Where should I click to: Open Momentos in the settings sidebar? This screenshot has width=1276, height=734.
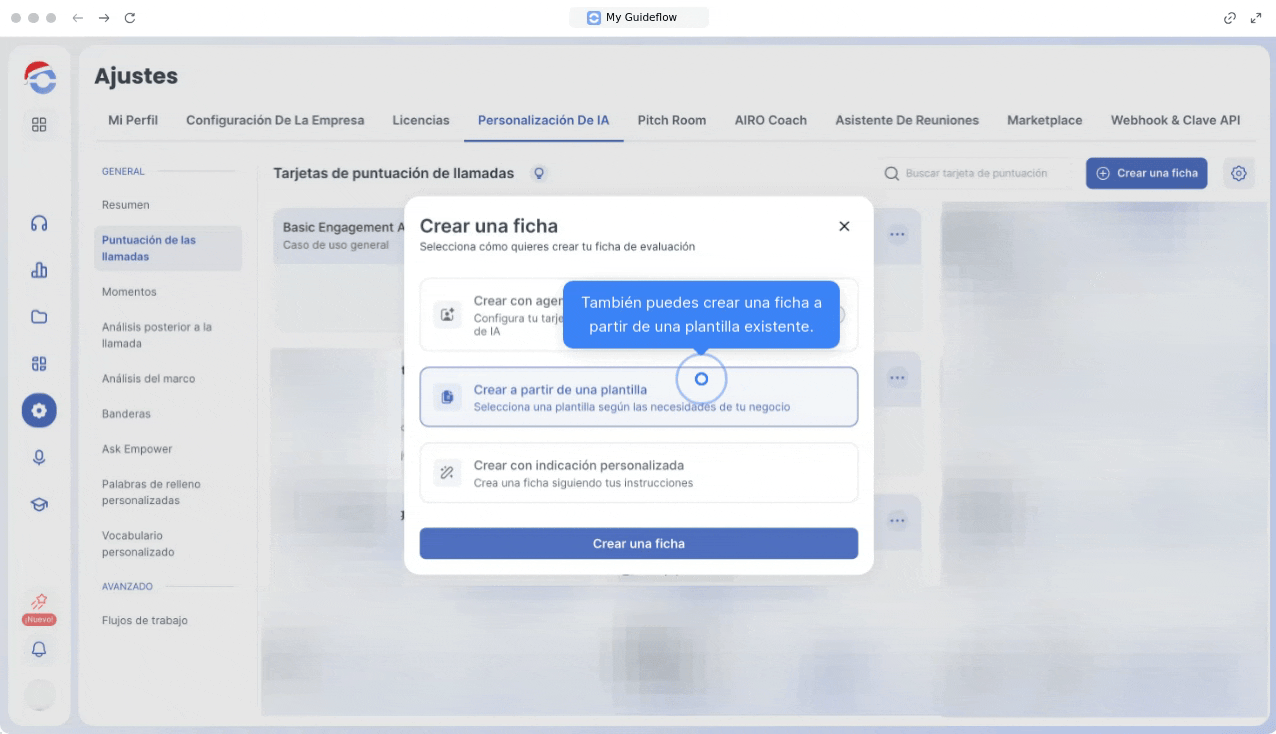(129, 292)
